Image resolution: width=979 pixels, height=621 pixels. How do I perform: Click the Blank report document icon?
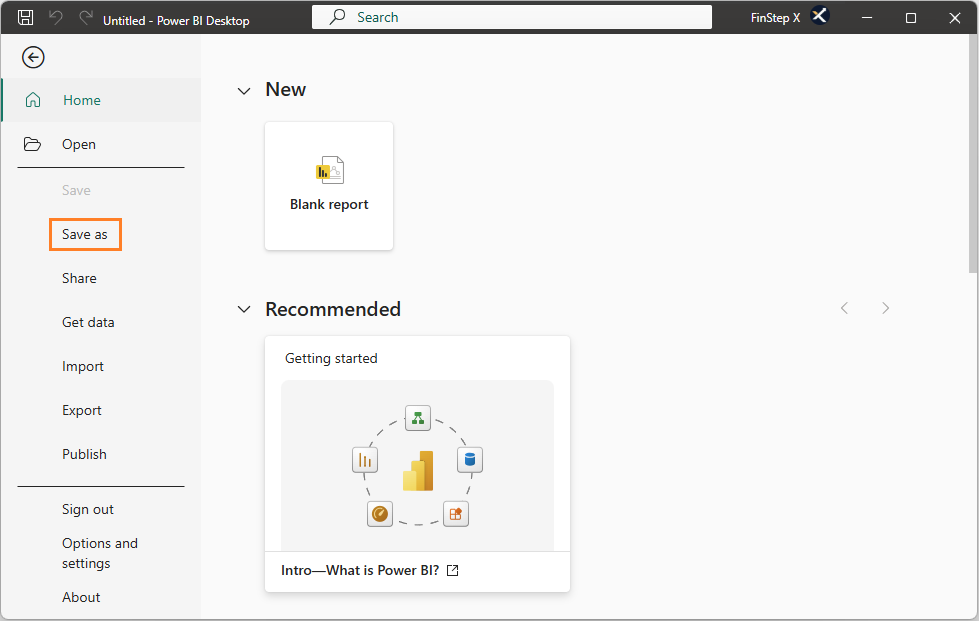pyautogui.click(x=330, y=170)
